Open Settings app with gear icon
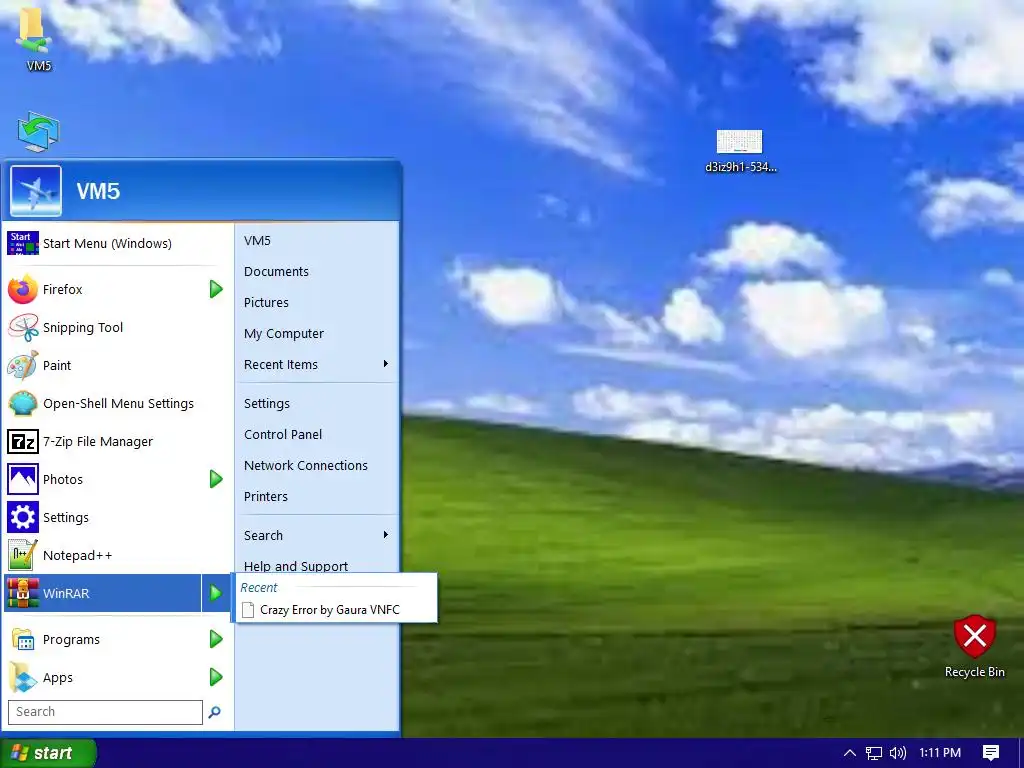This screenshot has height=768, width=1024. 116,517
